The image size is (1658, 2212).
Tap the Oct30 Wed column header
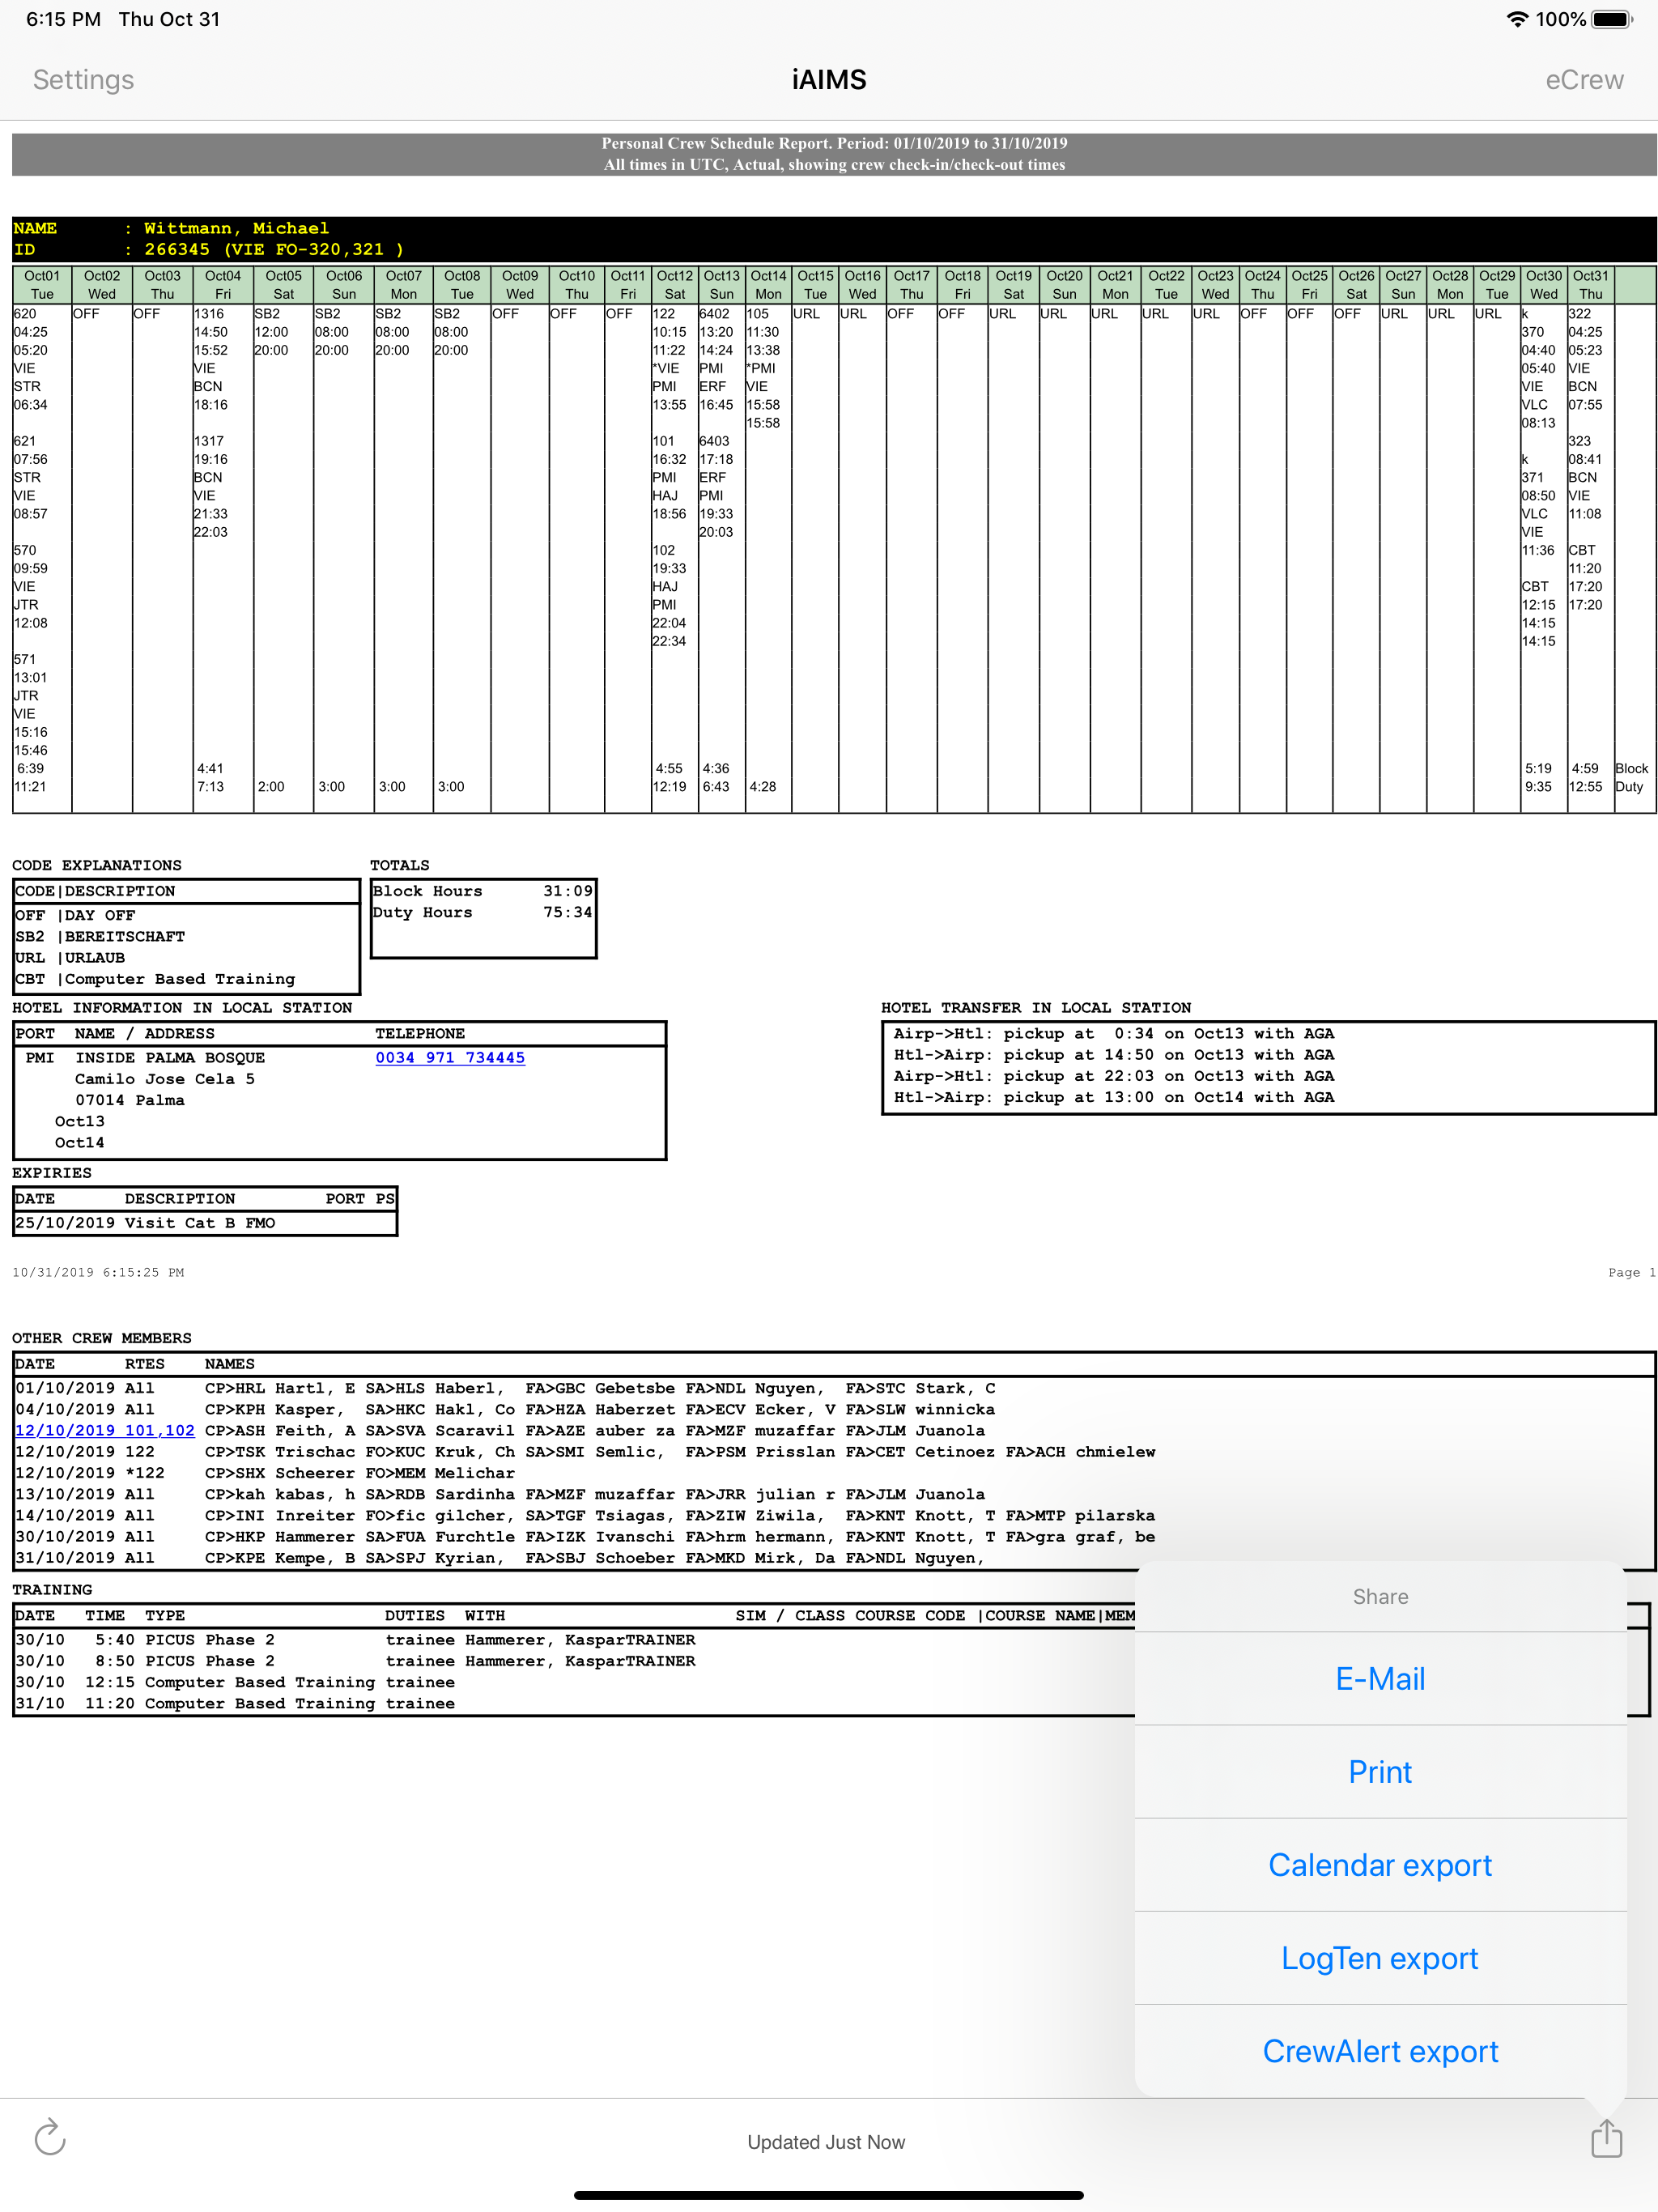1543,285
